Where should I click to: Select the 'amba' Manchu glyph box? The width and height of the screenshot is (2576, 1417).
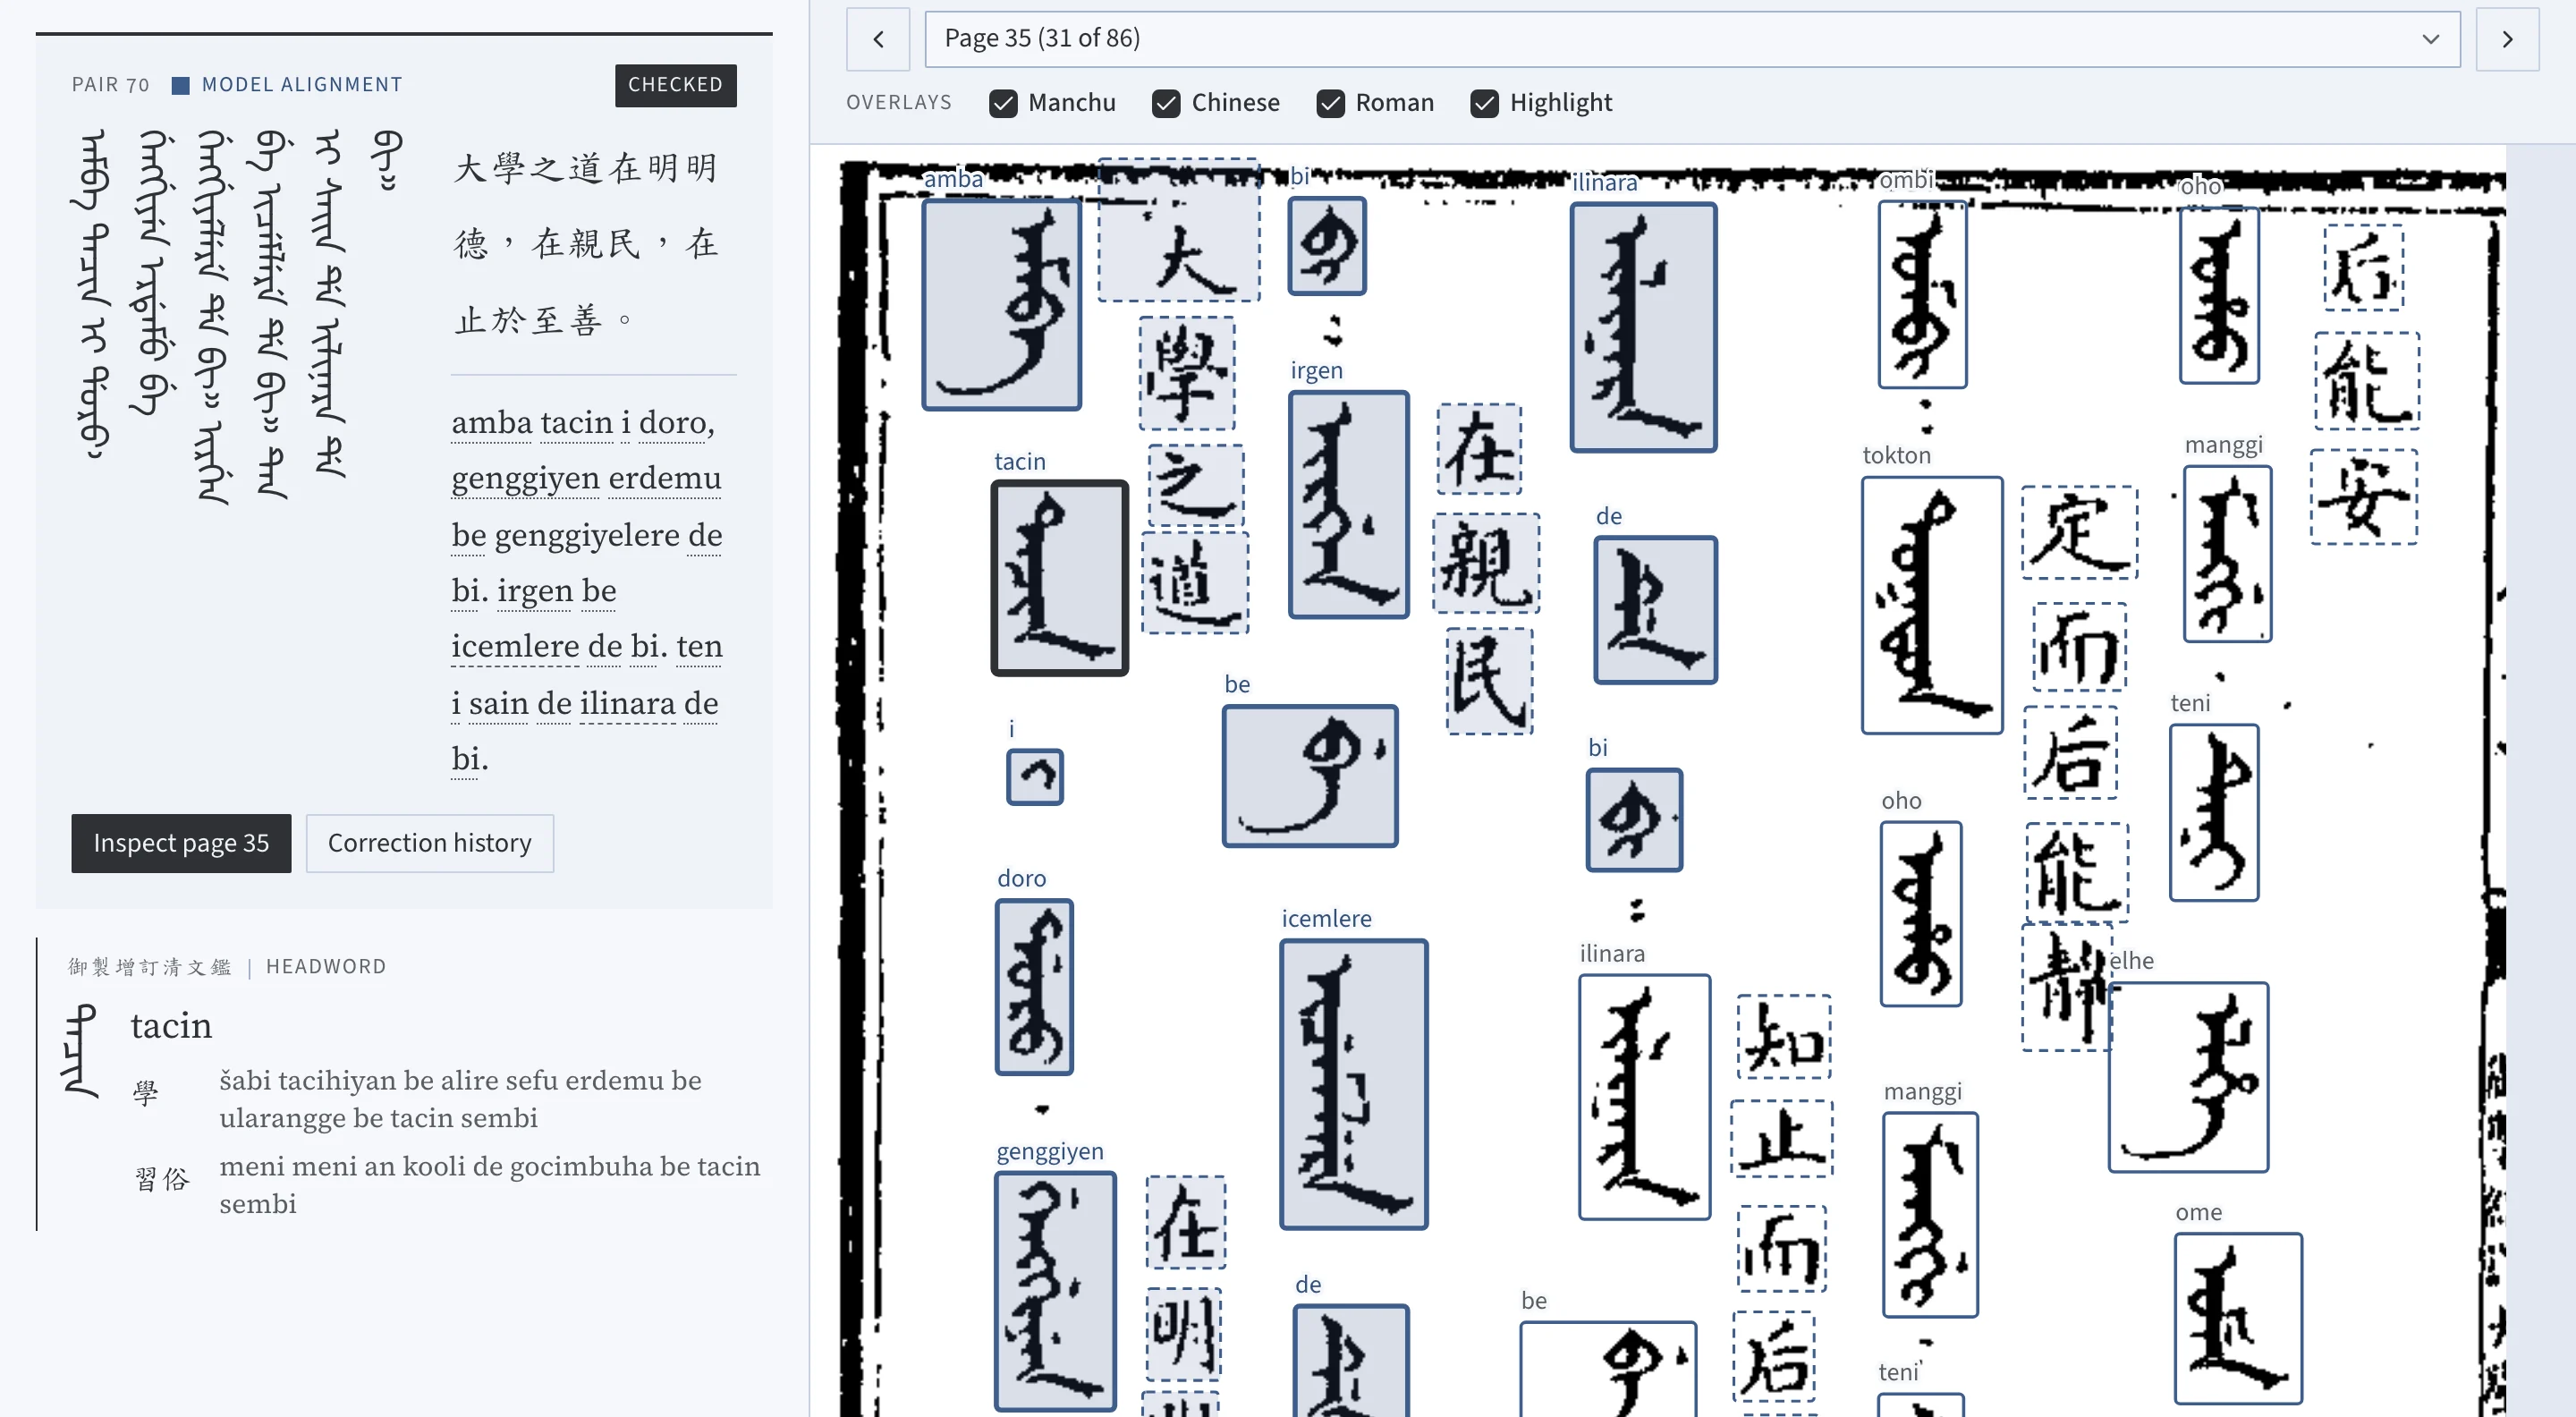1001,304
